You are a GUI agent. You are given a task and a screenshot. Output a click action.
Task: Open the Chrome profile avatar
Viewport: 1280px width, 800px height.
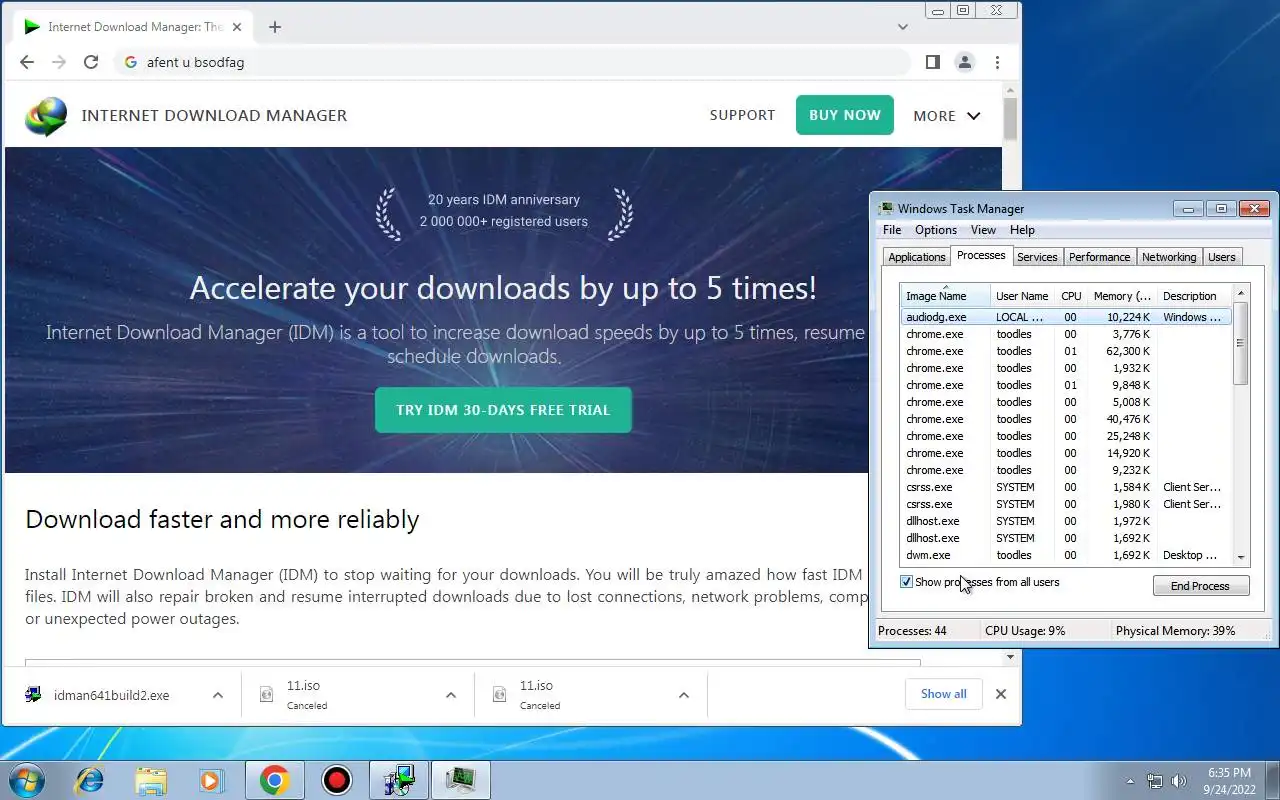point(964,62)
